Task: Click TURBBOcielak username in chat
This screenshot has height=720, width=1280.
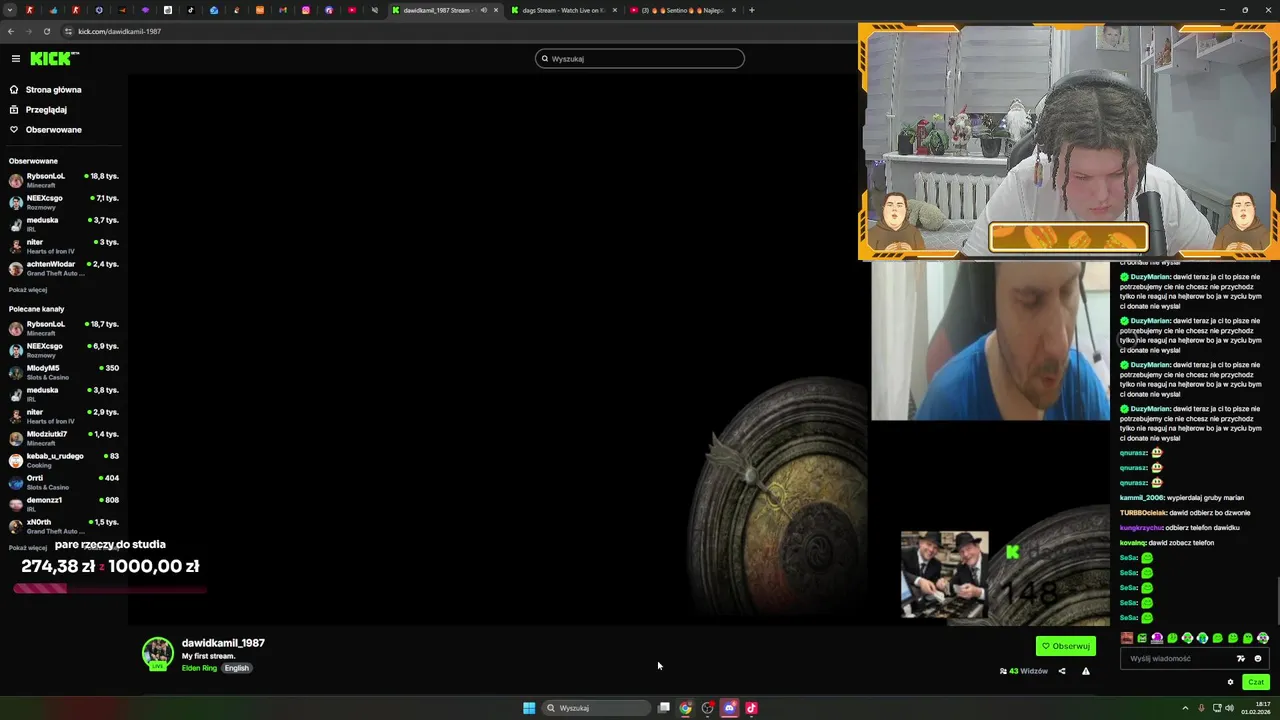Action: click(x=1143, y=513)
